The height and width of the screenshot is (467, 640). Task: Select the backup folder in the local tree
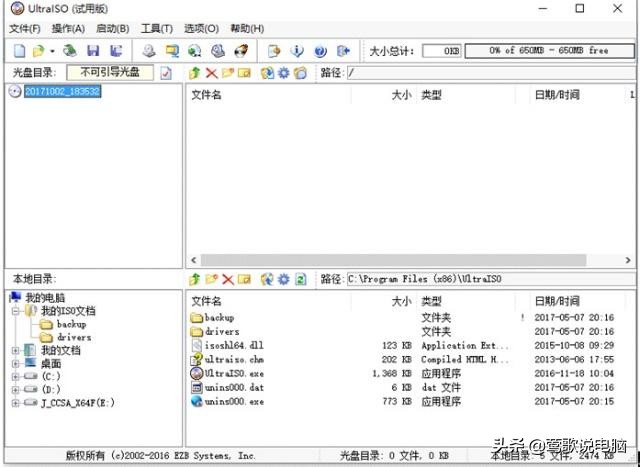tap(71, 324)
